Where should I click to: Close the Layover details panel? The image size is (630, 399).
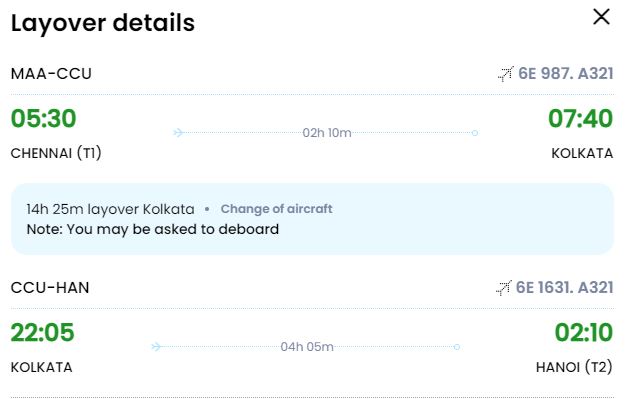[601, 17]
